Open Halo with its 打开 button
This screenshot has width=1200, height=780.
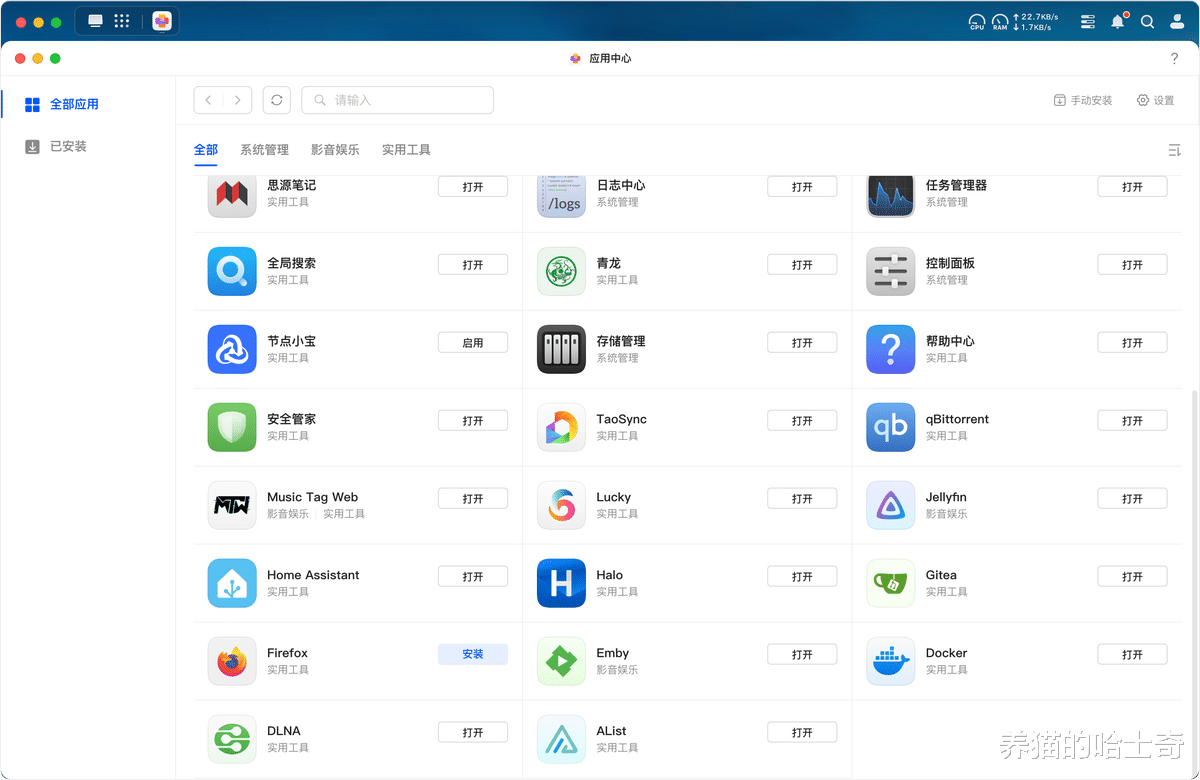(x=802, y=576)
